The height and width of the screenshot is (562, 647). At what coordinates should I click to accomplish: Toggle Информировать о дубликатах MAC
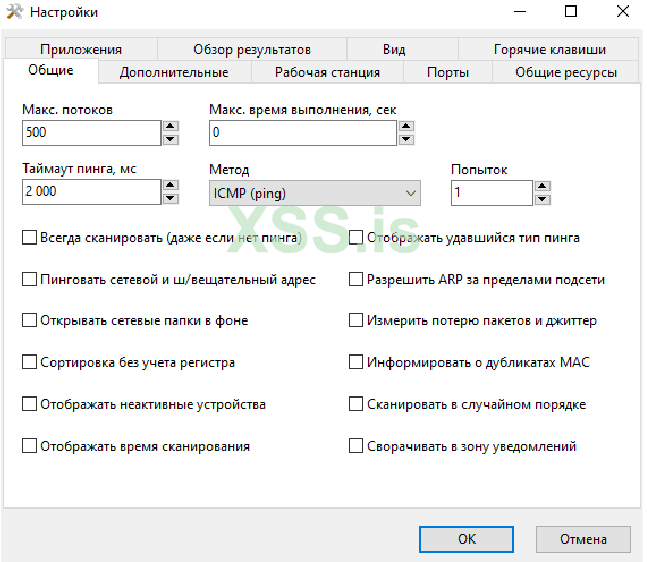pyautogui.click(x=356, y=362)
